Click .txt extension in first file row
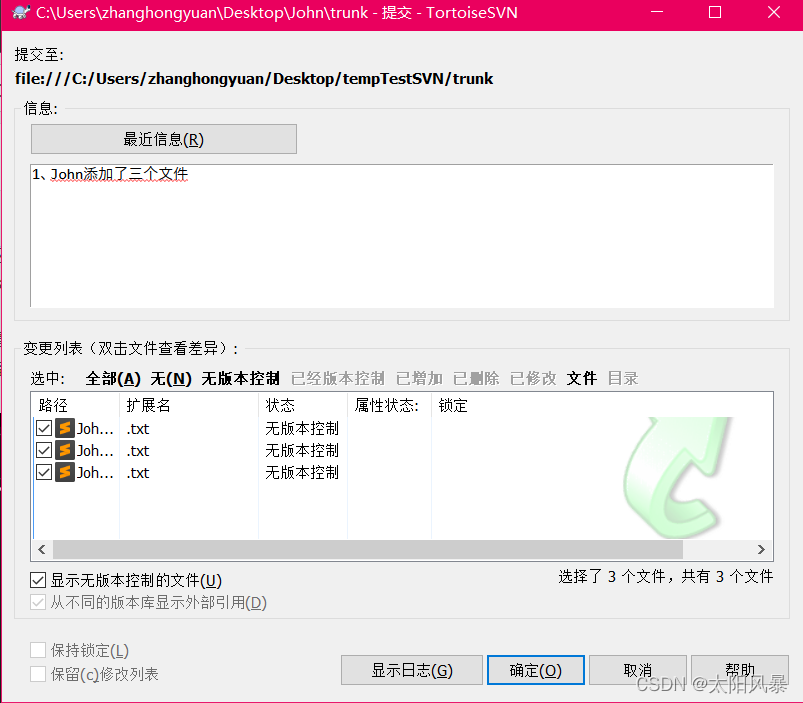The height and width of the screenshot is (703, 803). [138, 429]
